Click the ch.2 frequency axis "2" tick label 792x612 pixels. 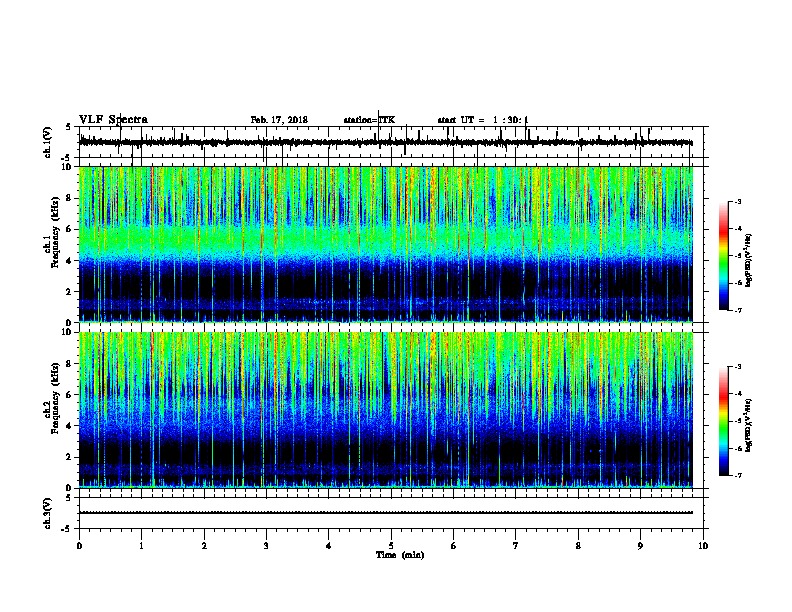point(69,457)
